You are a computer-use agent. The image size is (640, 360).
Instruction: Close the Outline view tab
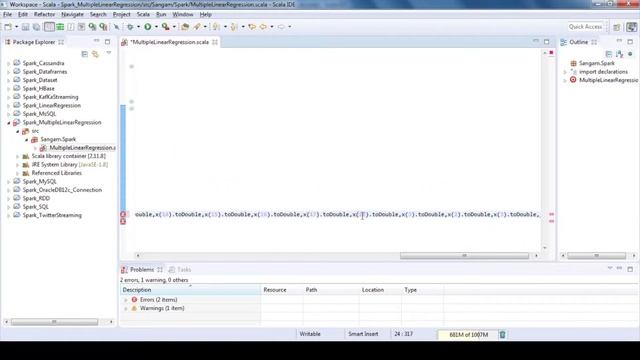tap(594, 42)
